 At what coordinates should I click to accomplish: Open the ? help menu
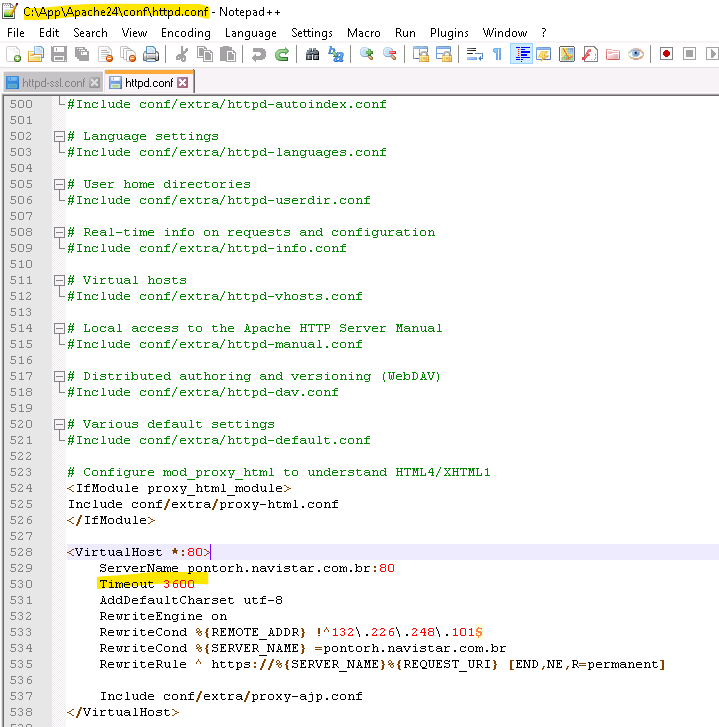(544, 33)
